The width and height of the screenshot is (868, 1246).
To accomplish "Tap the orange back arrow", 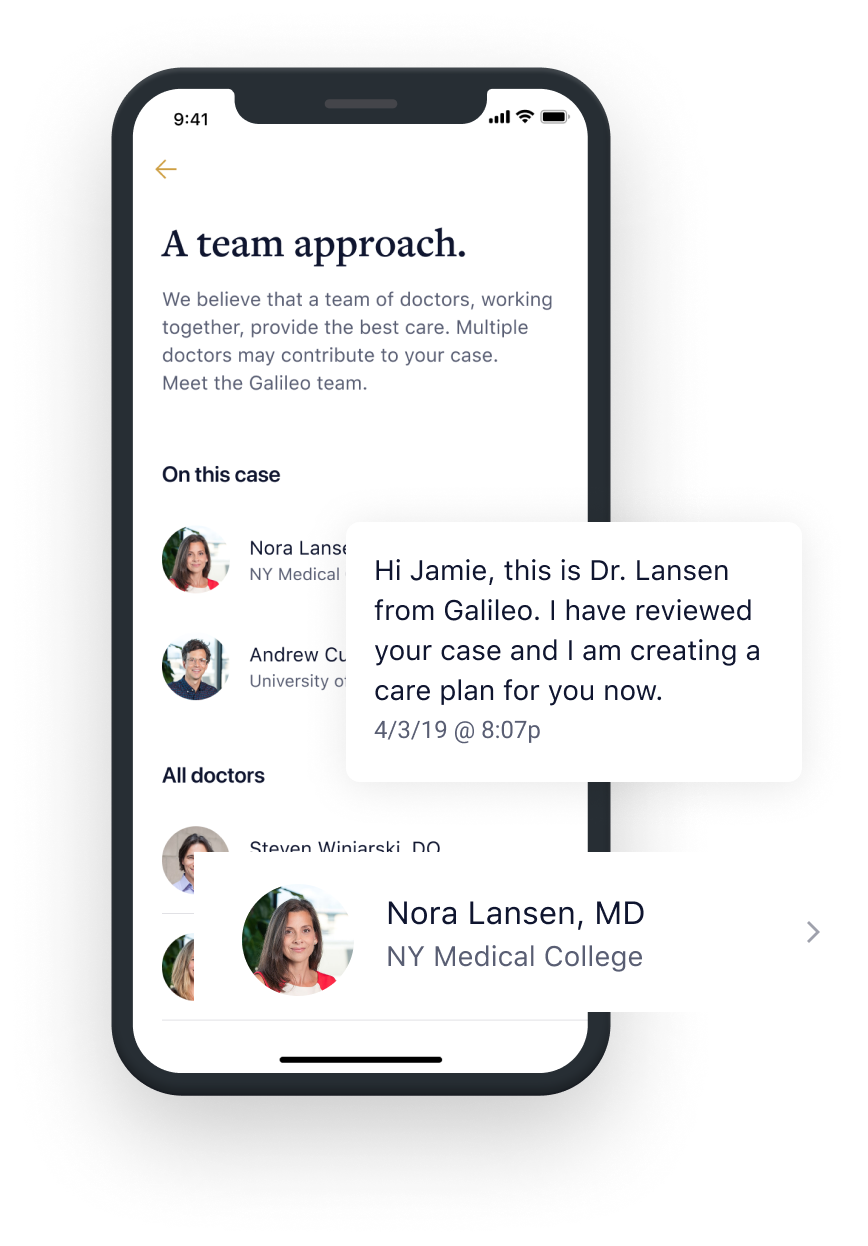I will coord(166,169).
